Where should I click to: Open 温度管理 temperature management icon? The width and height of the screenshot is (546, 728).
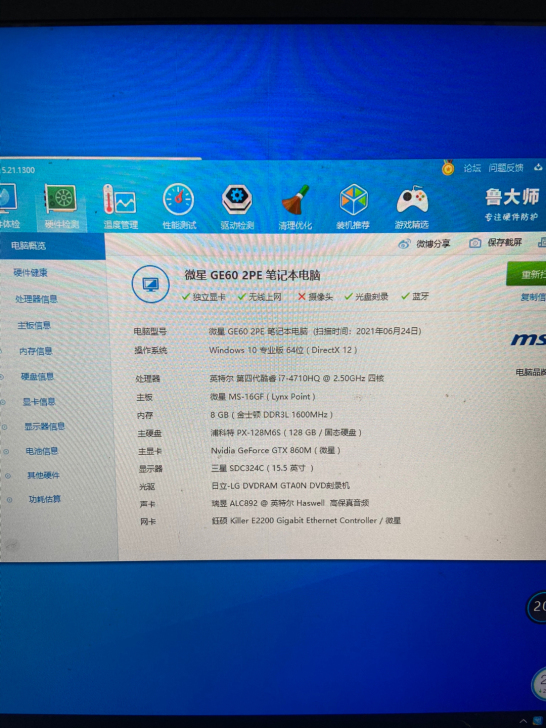point(120,207)
